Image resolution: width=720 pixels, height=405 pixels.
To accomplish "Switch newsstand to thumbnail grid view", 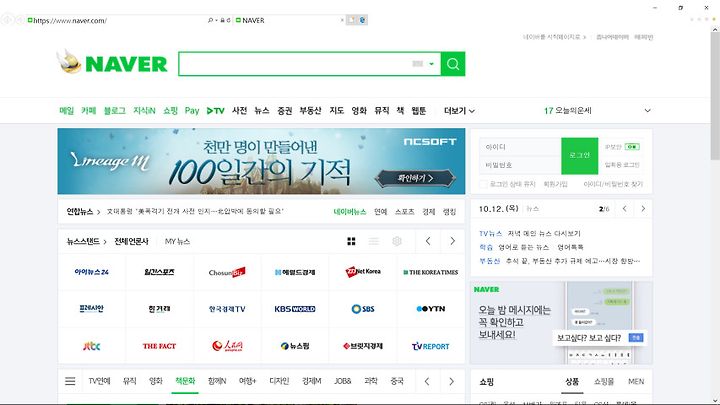I will (x=351, y=241).
